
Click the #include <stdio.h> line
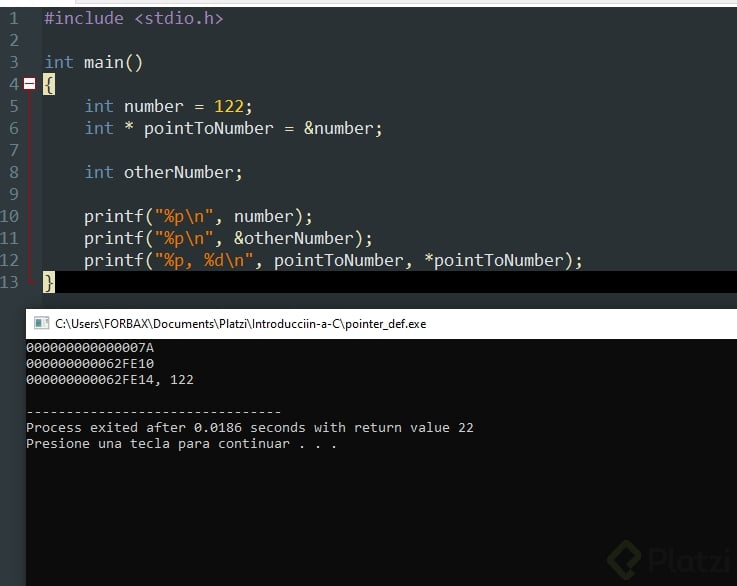pyautogui.click(x=133, y=18)
